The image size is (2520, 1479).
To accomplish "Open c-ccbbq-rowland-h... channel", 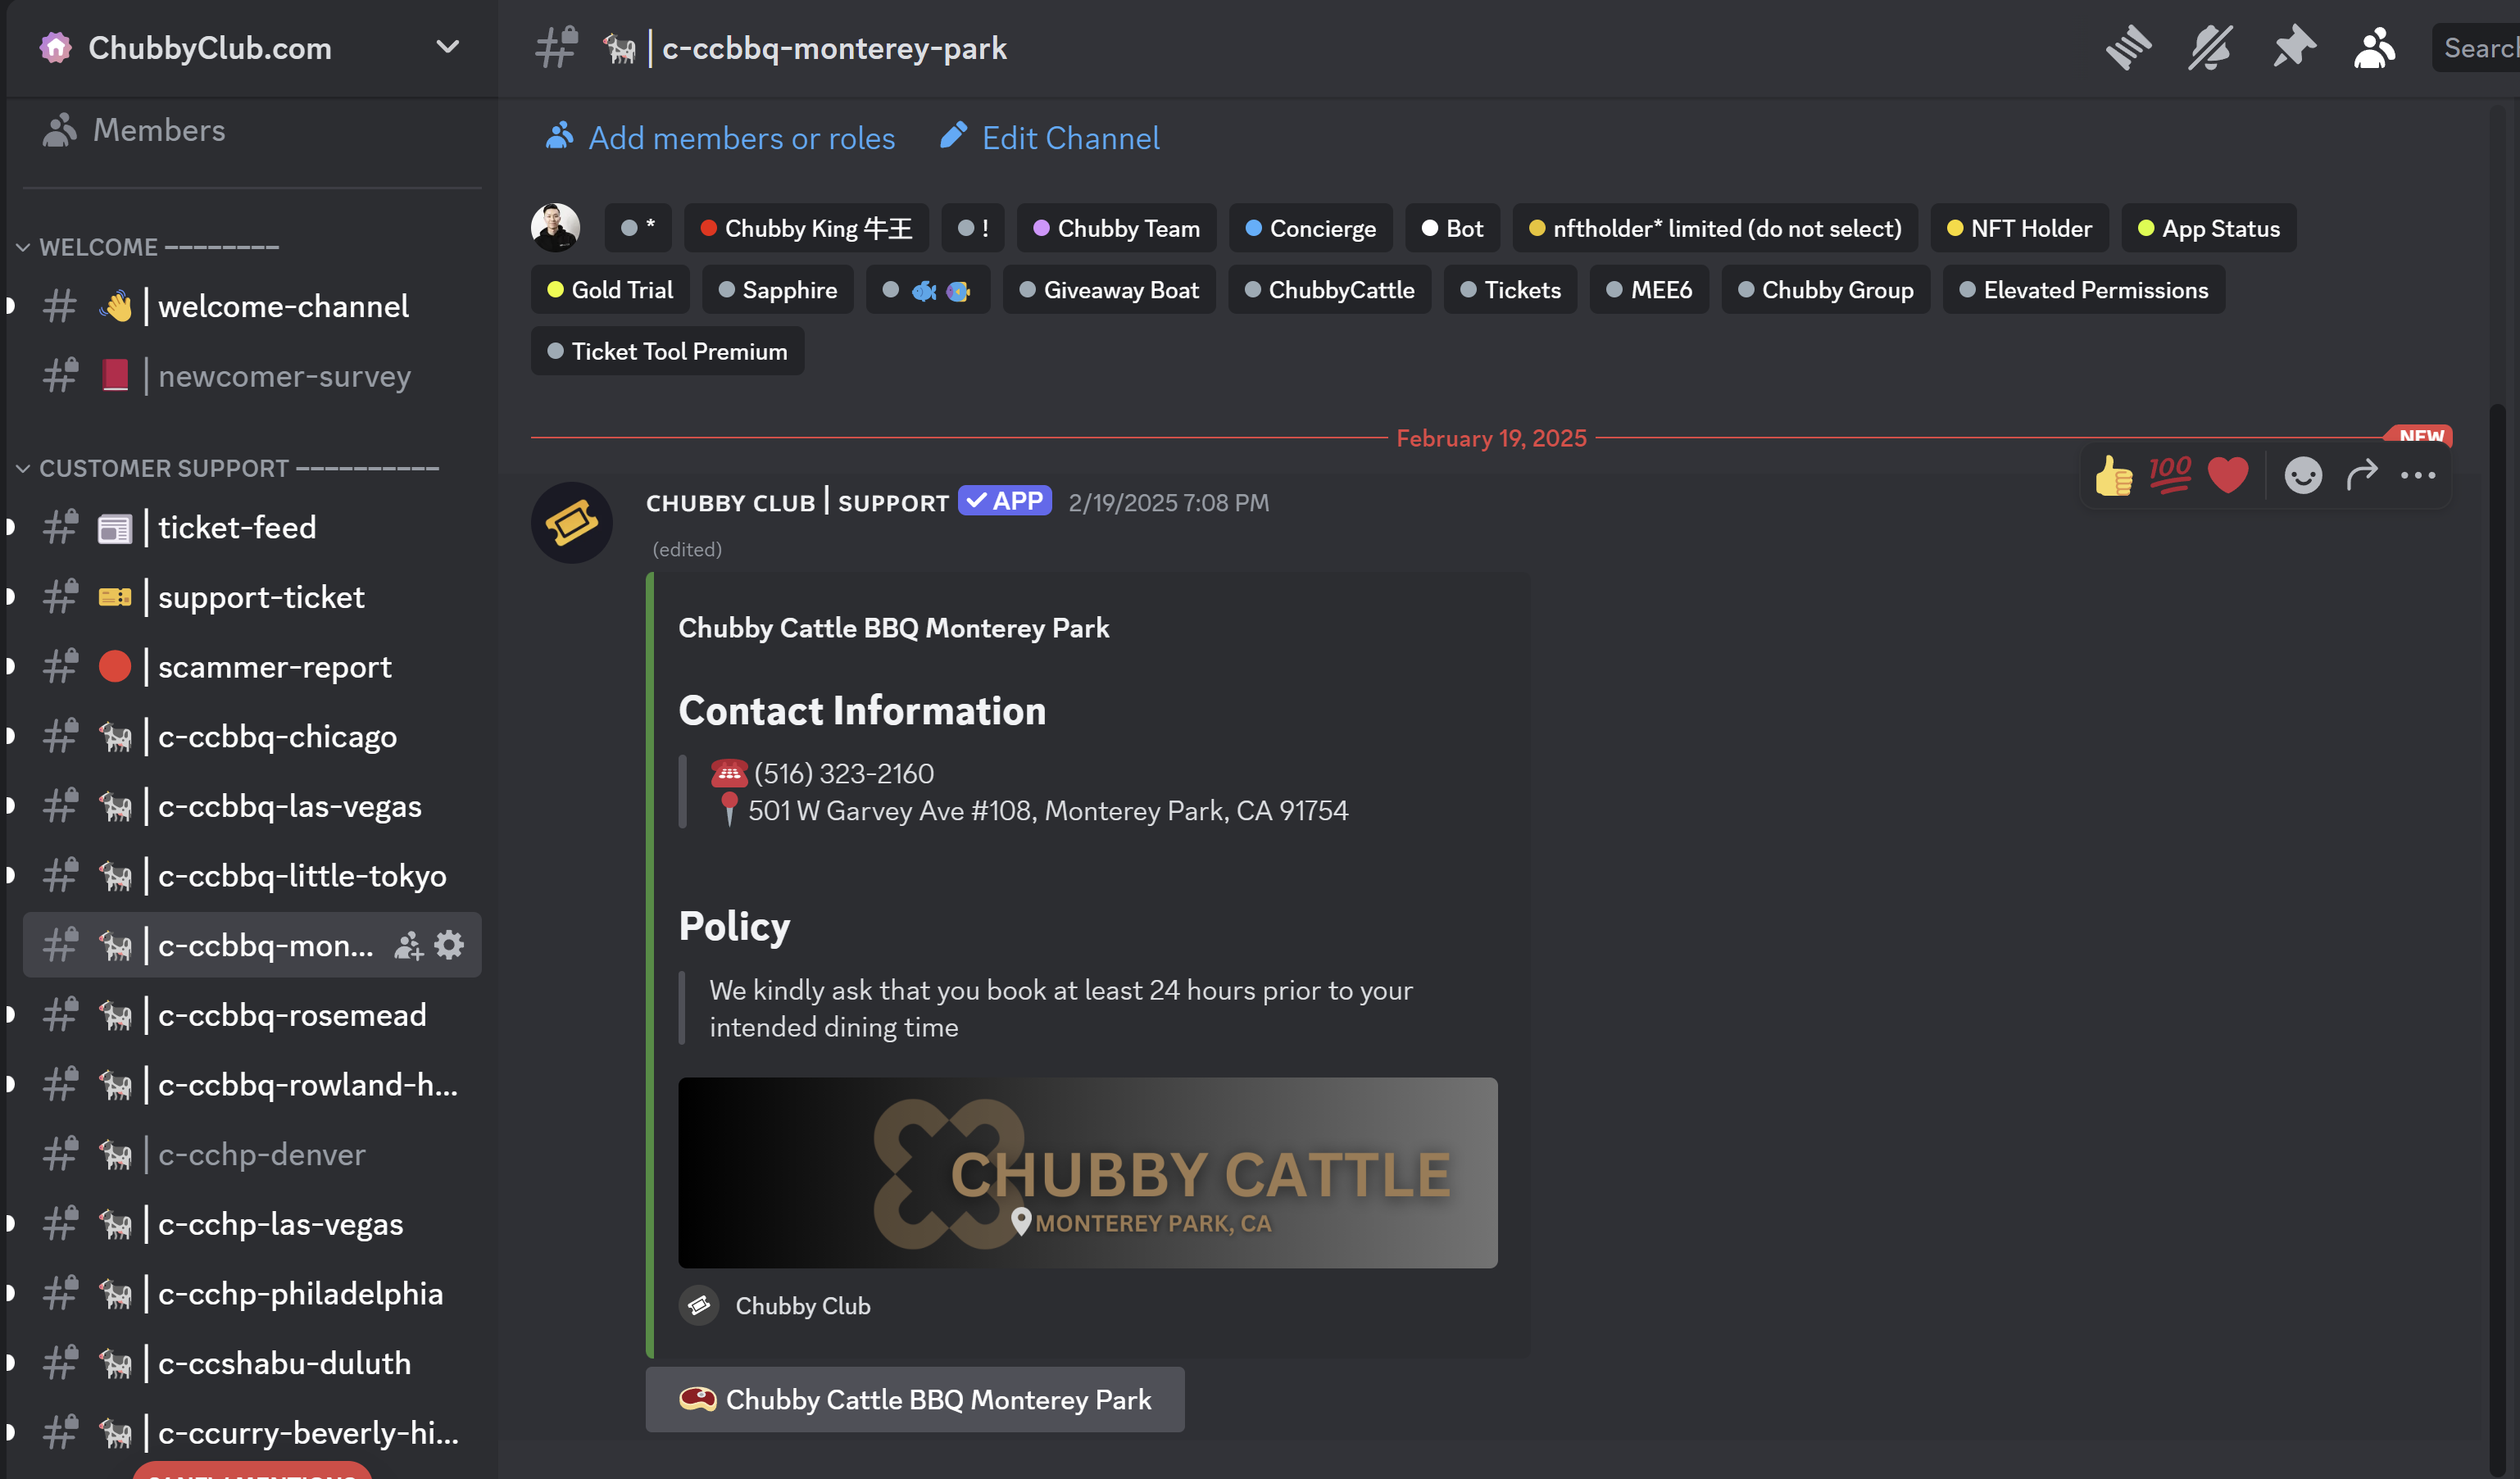I will click(252, 1085).
